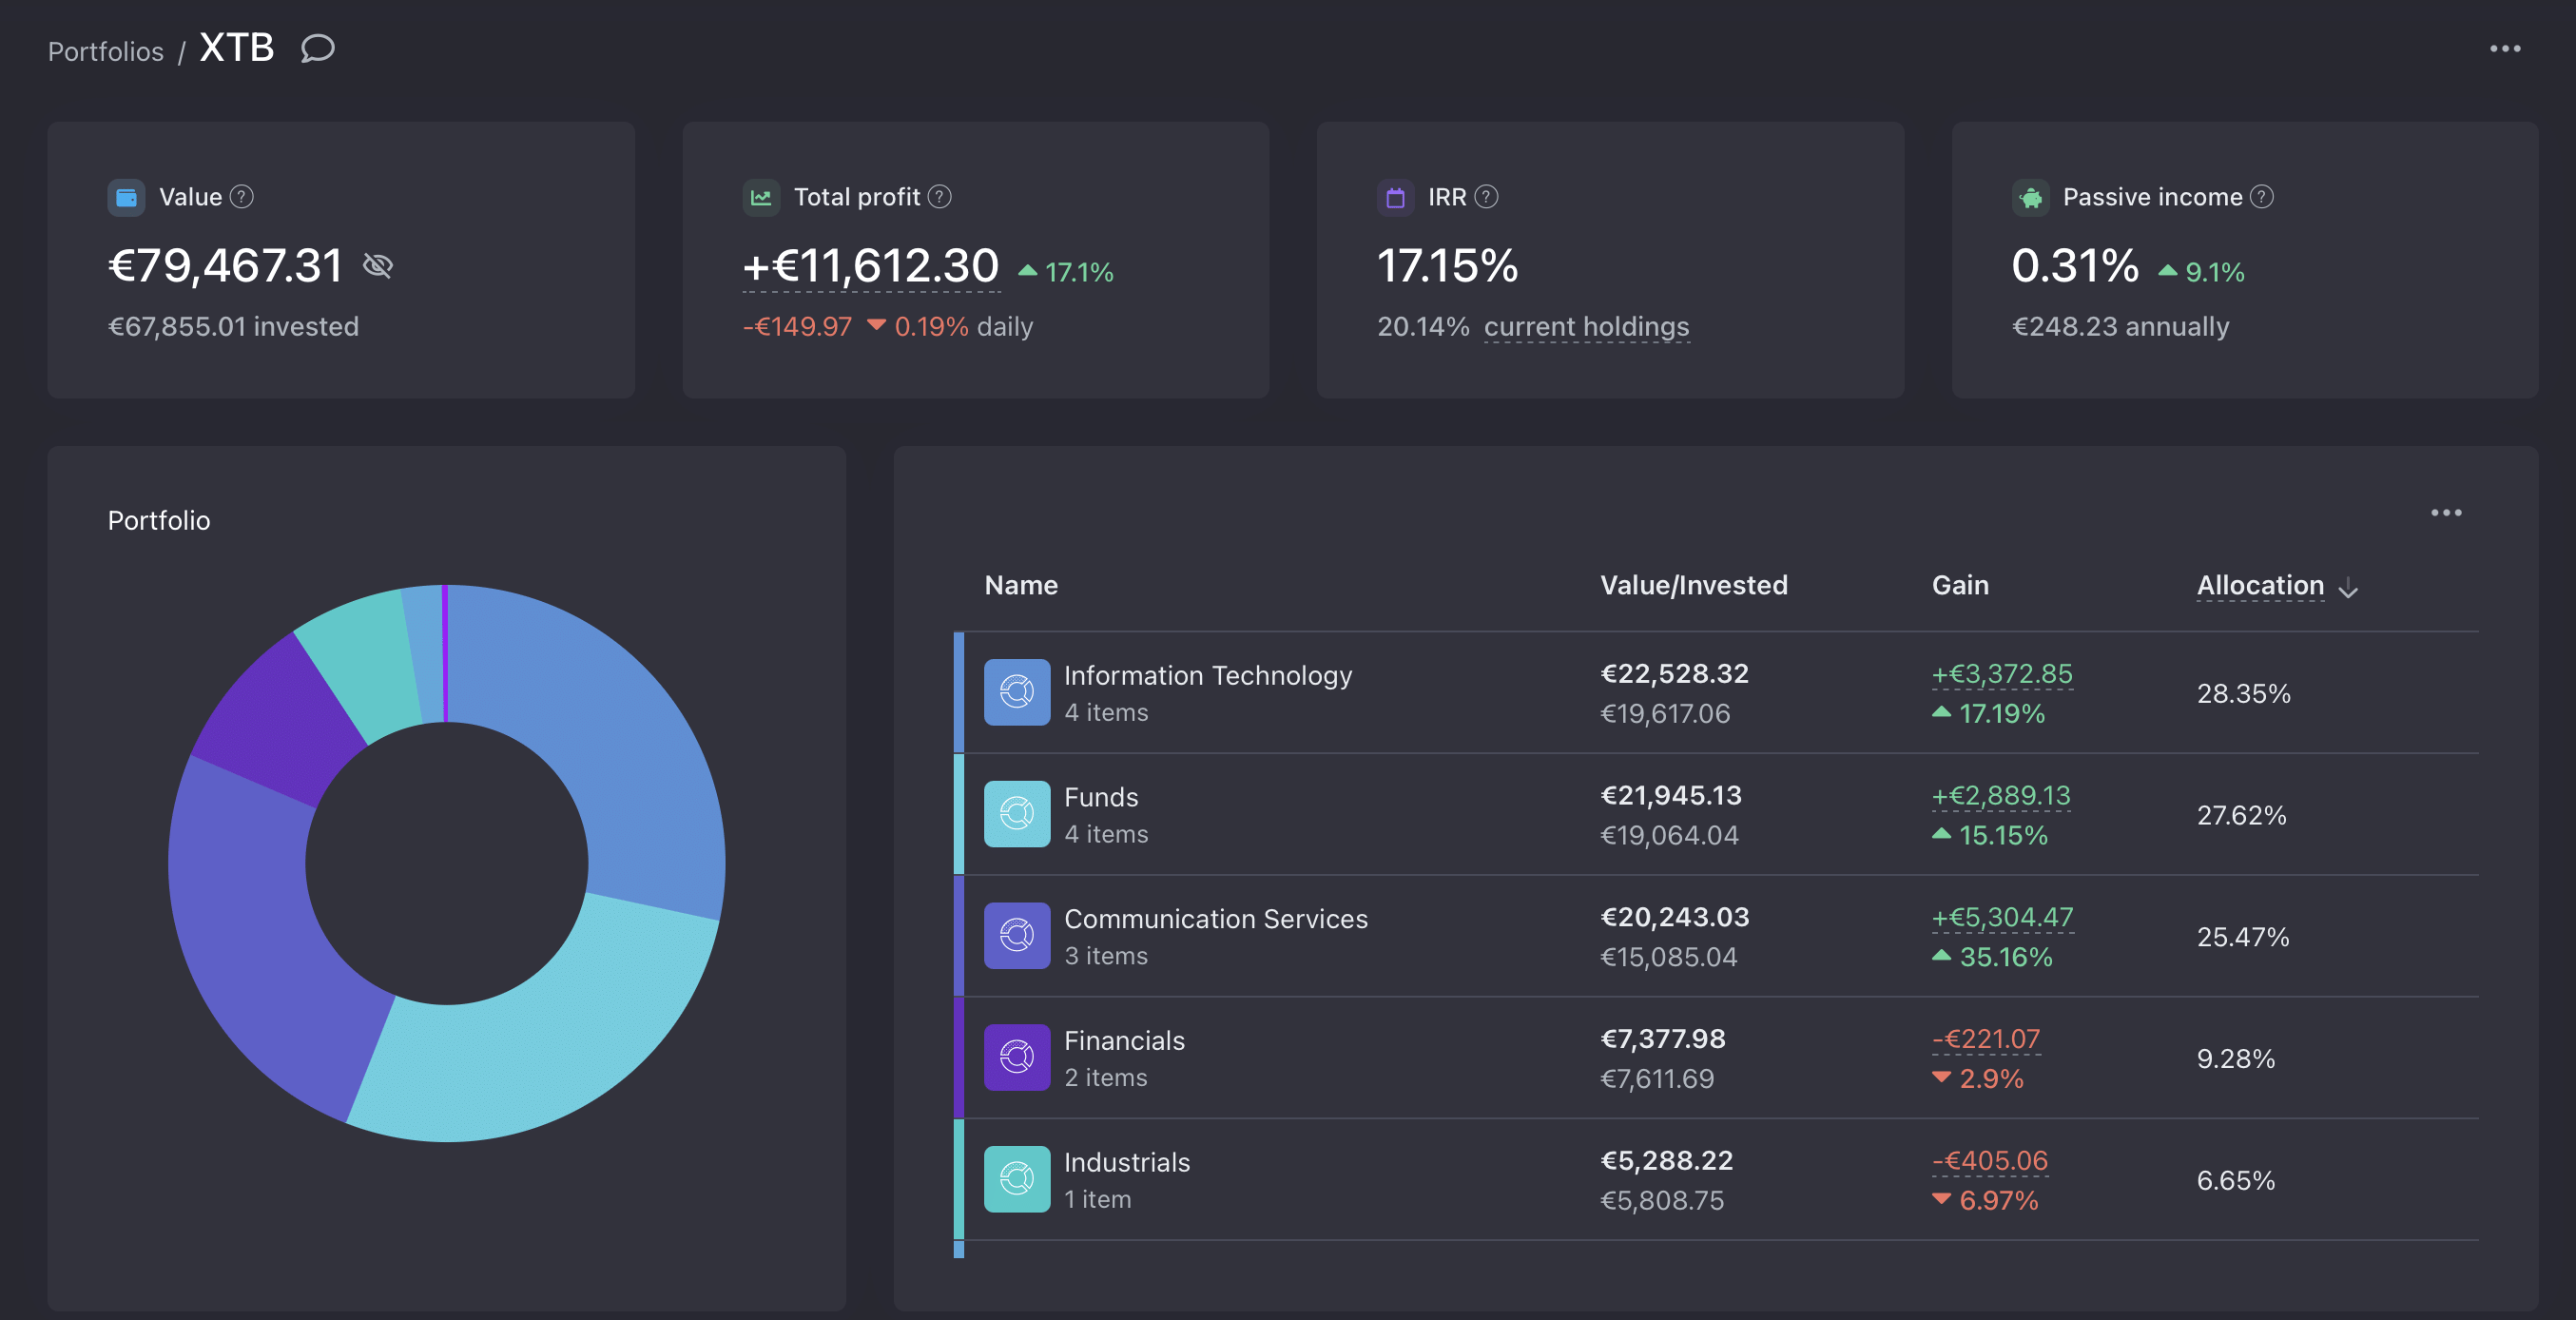The image size is (2576, 1320).
Task: Open the holdings table three-dot menu
Action: pos(2445,513)
